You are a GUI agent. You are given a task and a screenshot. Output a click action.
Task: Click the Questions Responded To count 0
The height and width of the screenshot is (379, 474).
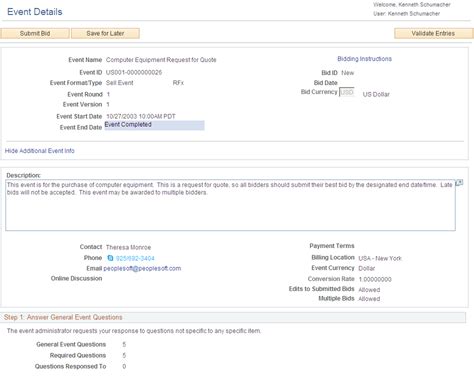[x=124, y=366]
